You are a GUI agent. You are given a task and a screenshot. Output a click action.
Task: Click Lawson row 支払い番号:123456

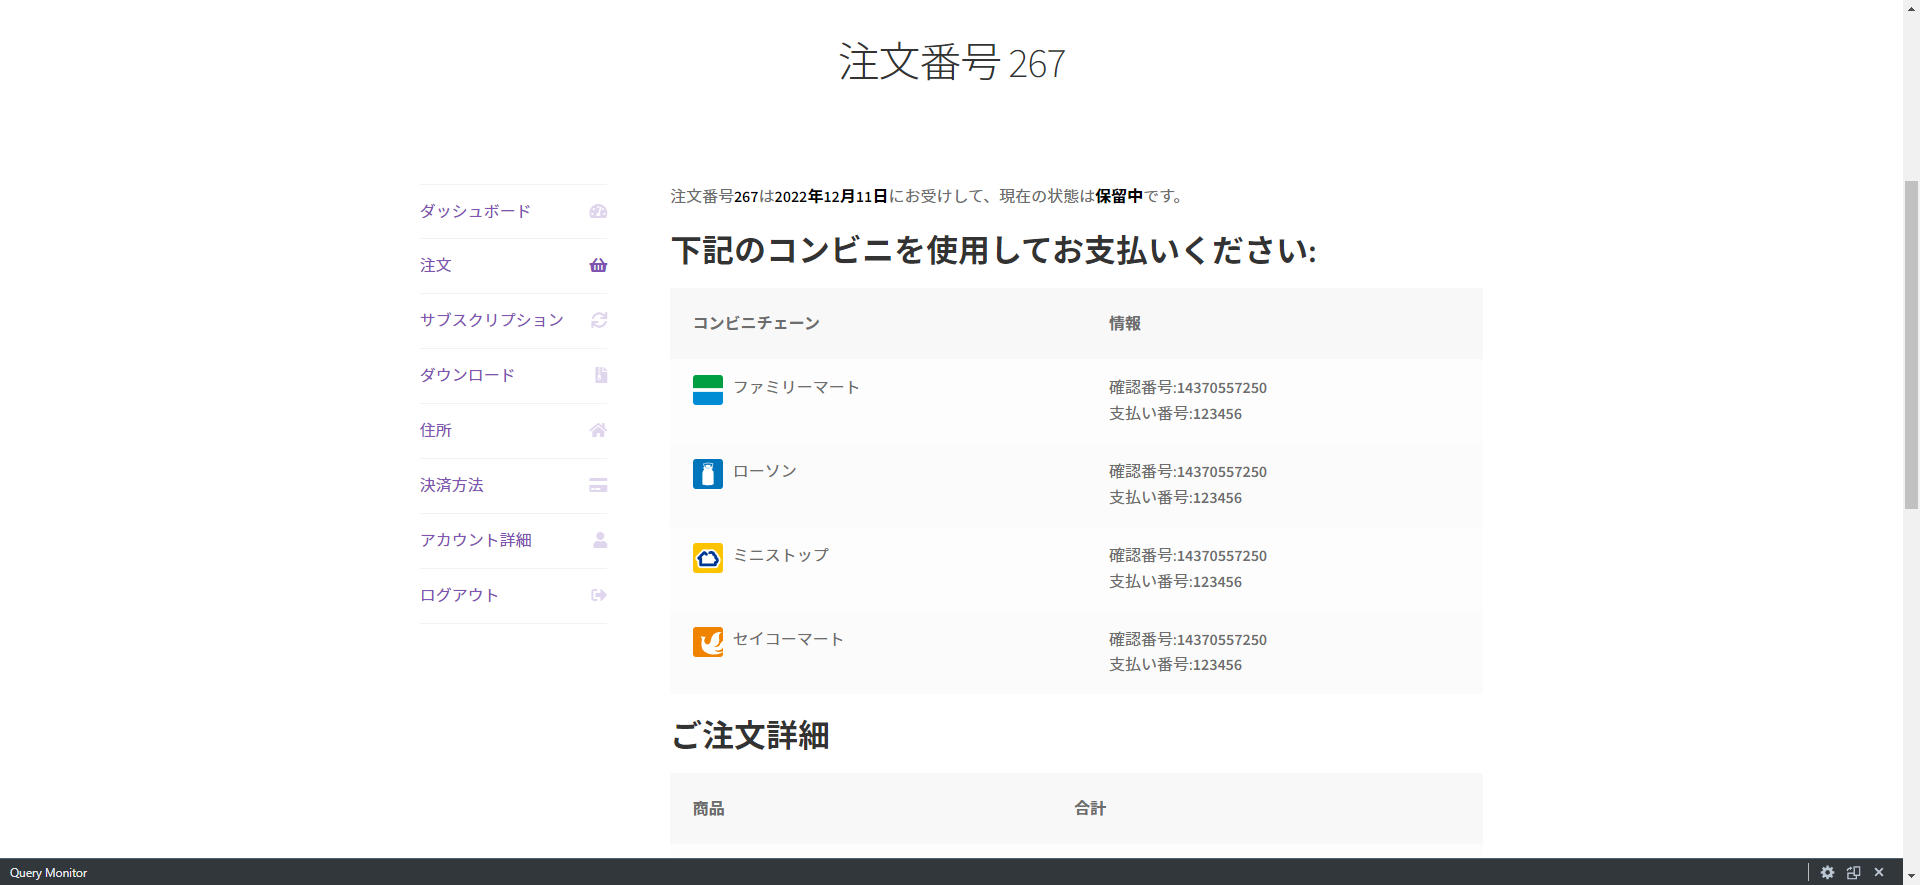click(1175, 497)
